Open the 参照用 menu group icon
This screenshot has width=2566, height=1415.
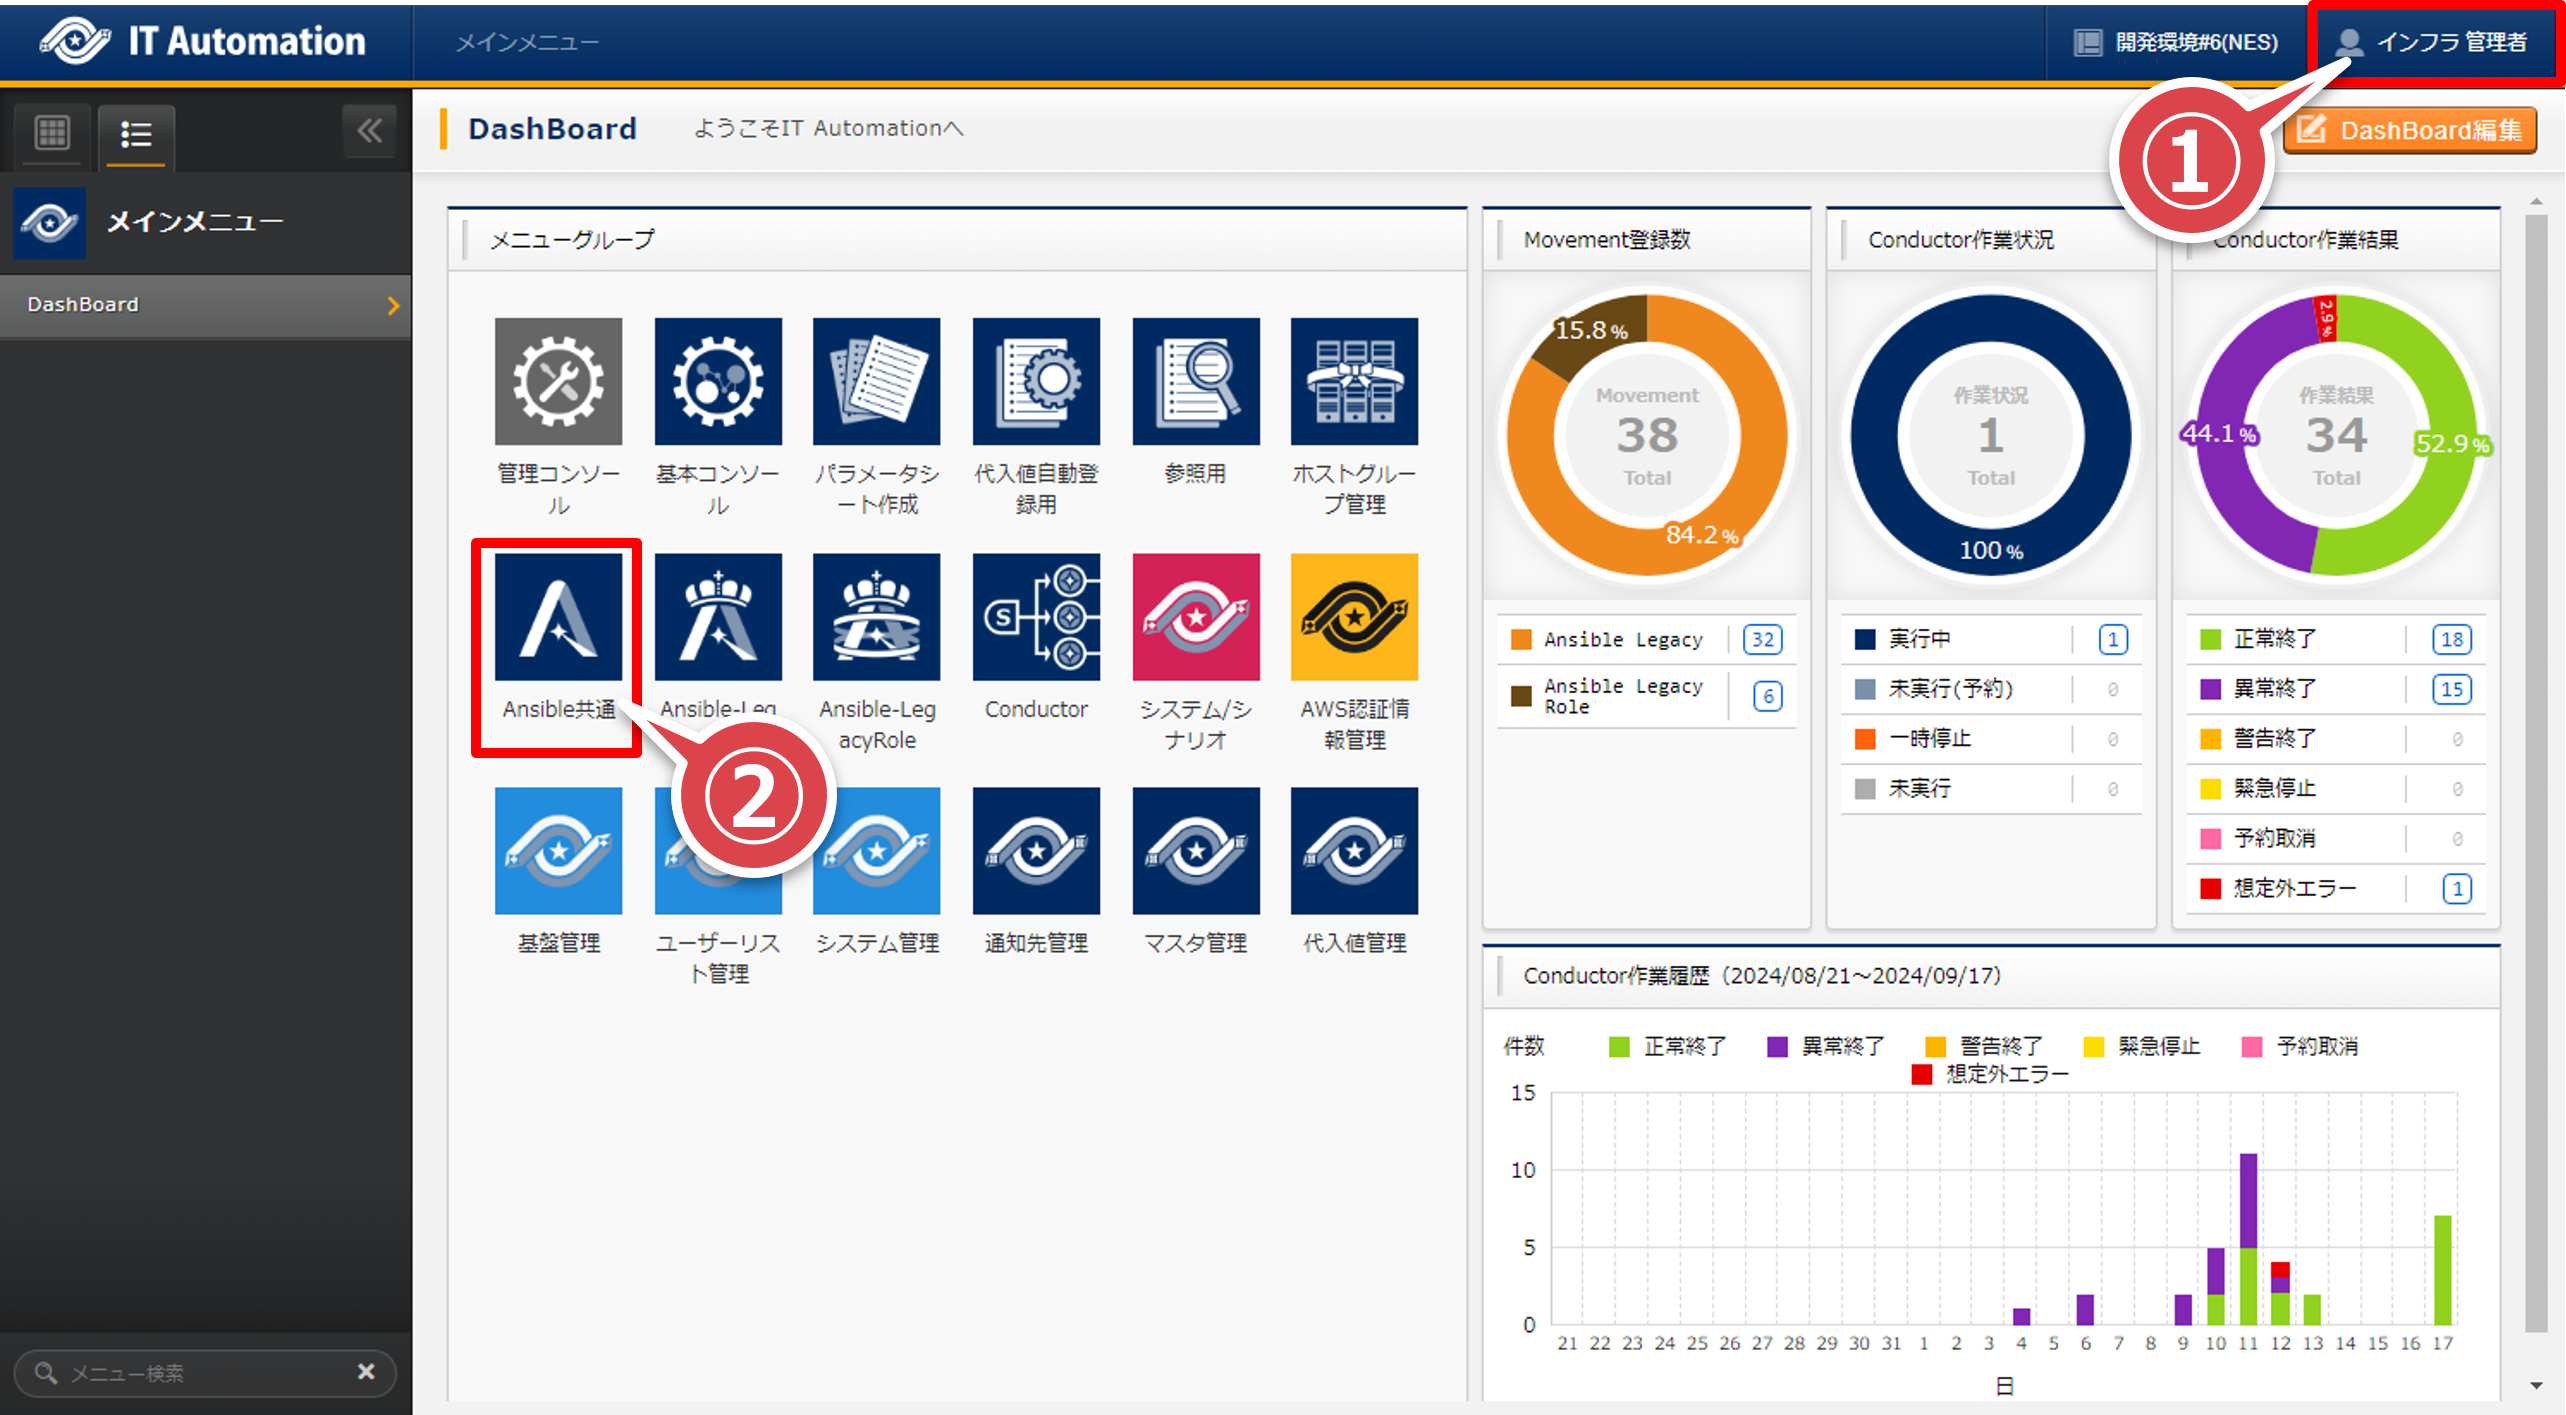coord(1195,382)
